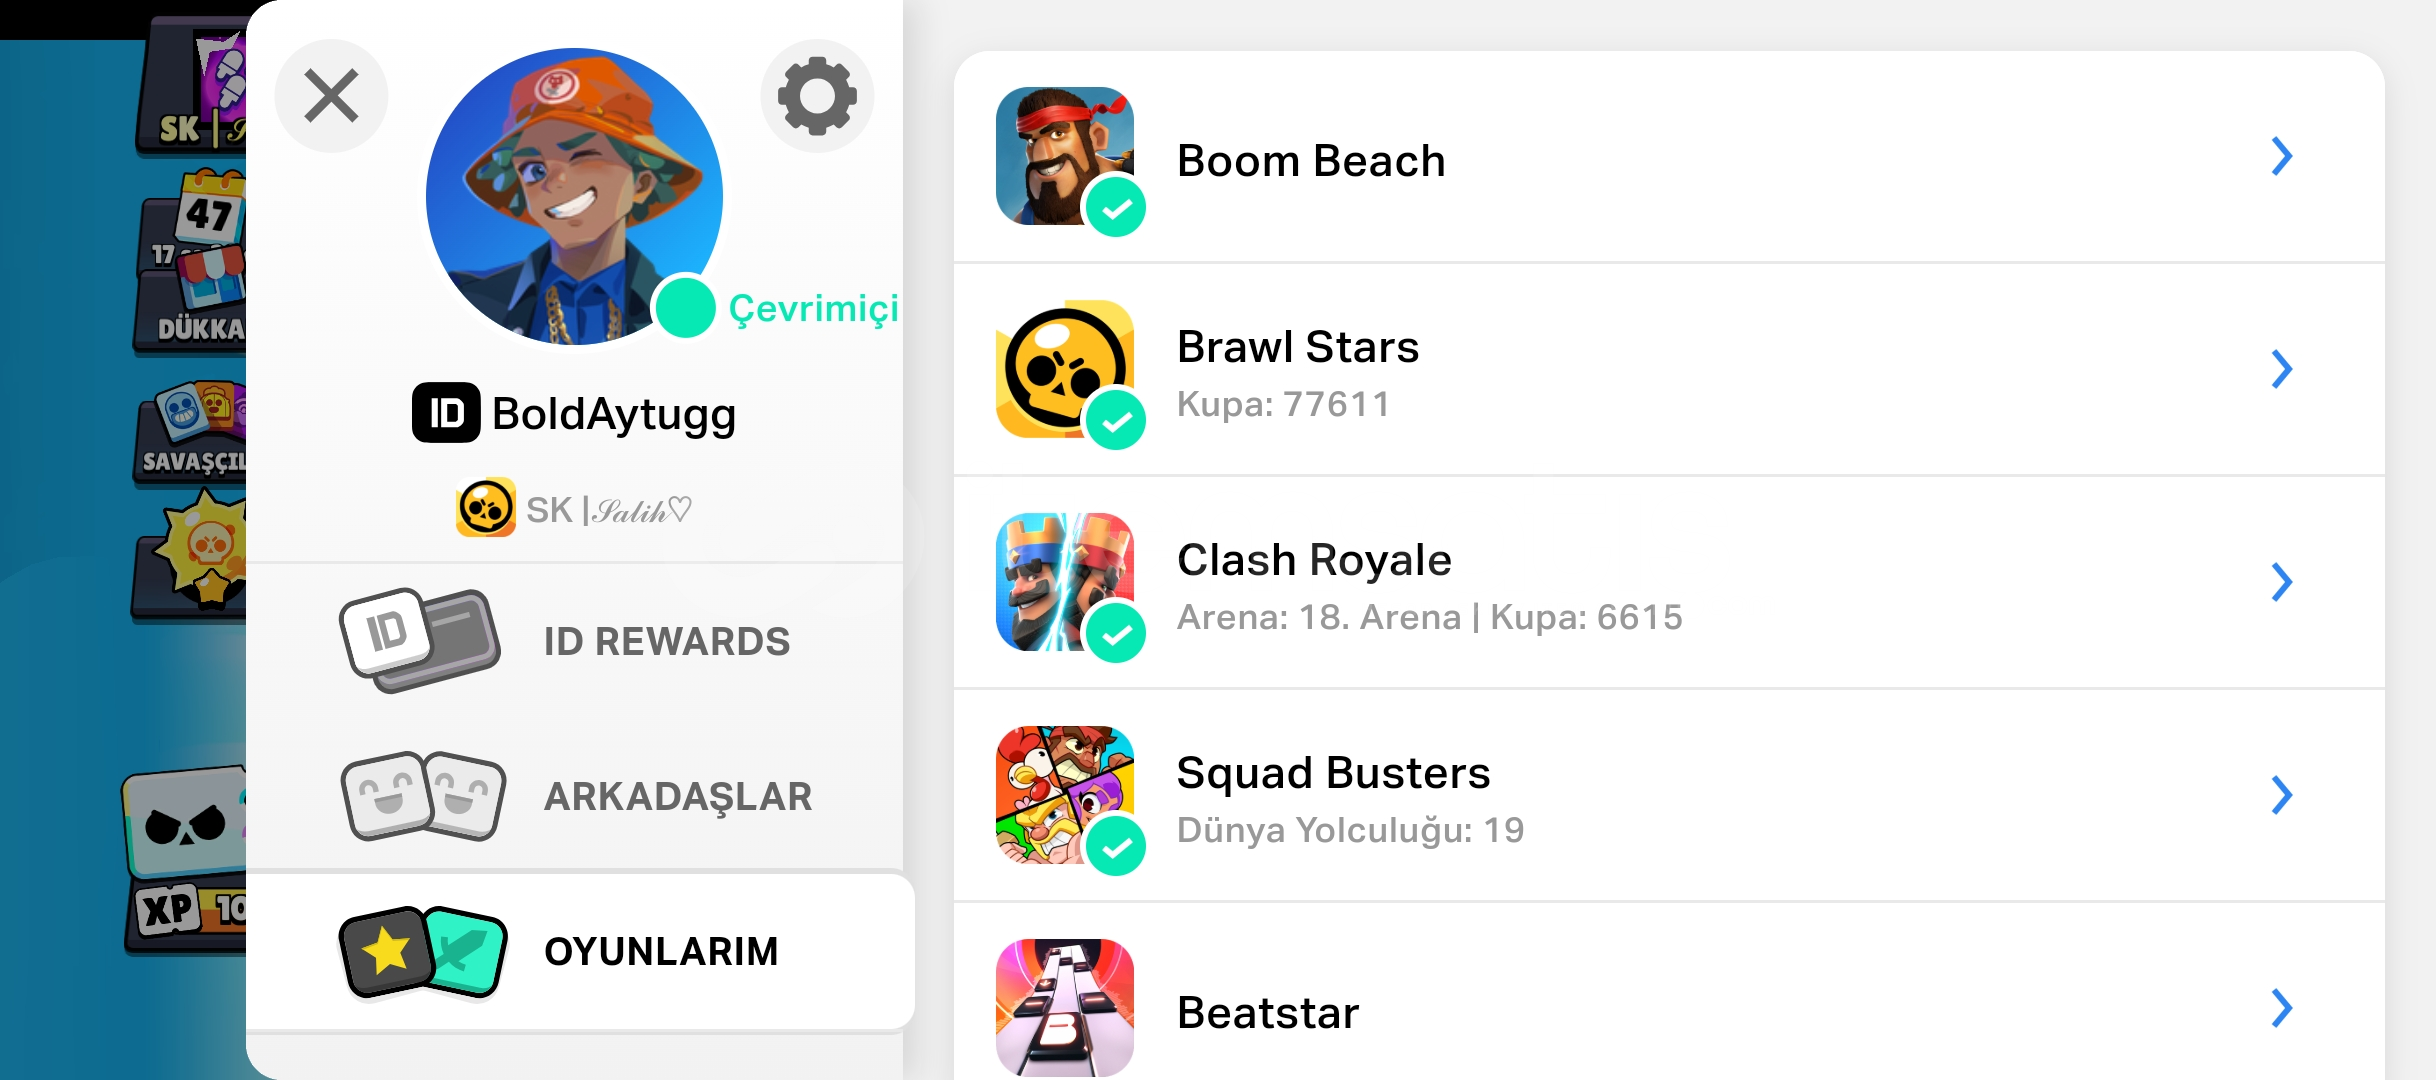
Task: Tap the BoldAytugg username
Action: click(614, 414)
